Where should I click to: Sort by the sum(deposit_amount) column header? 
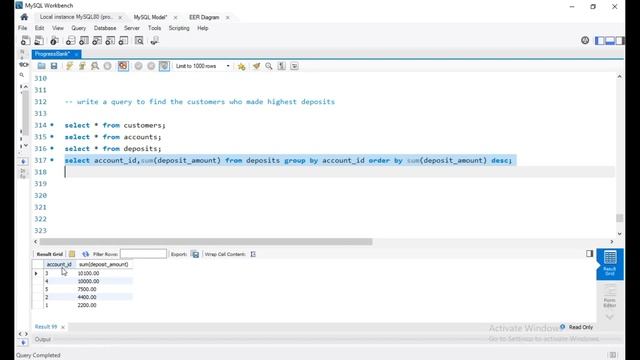point(104,264)
